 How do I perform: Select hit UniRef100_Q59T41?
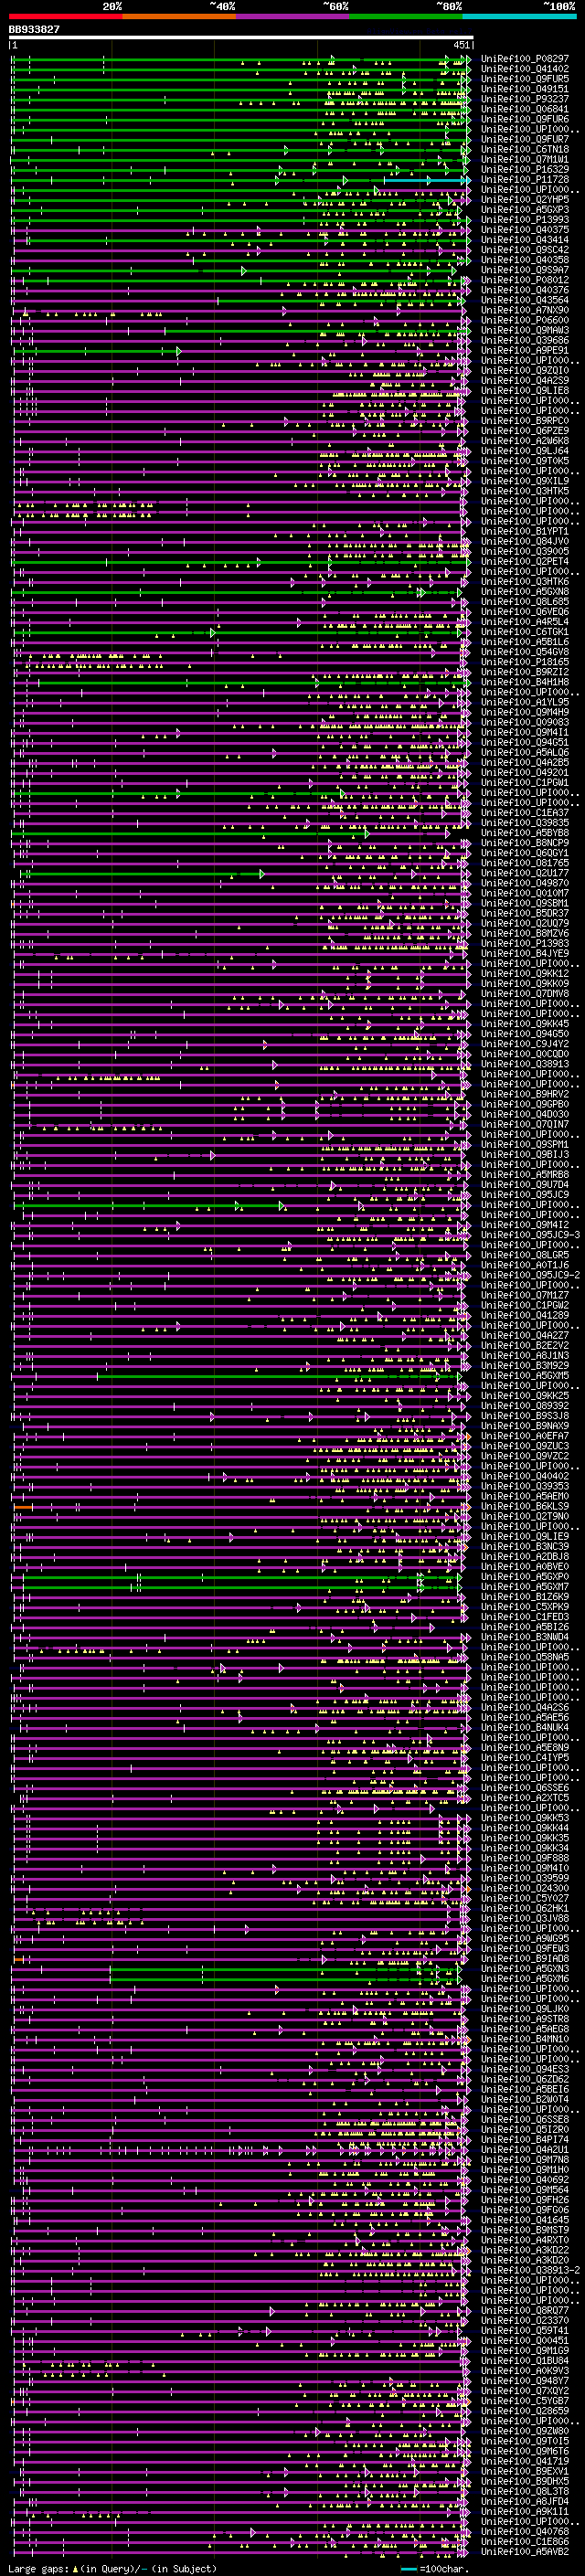coord(524,2330)
